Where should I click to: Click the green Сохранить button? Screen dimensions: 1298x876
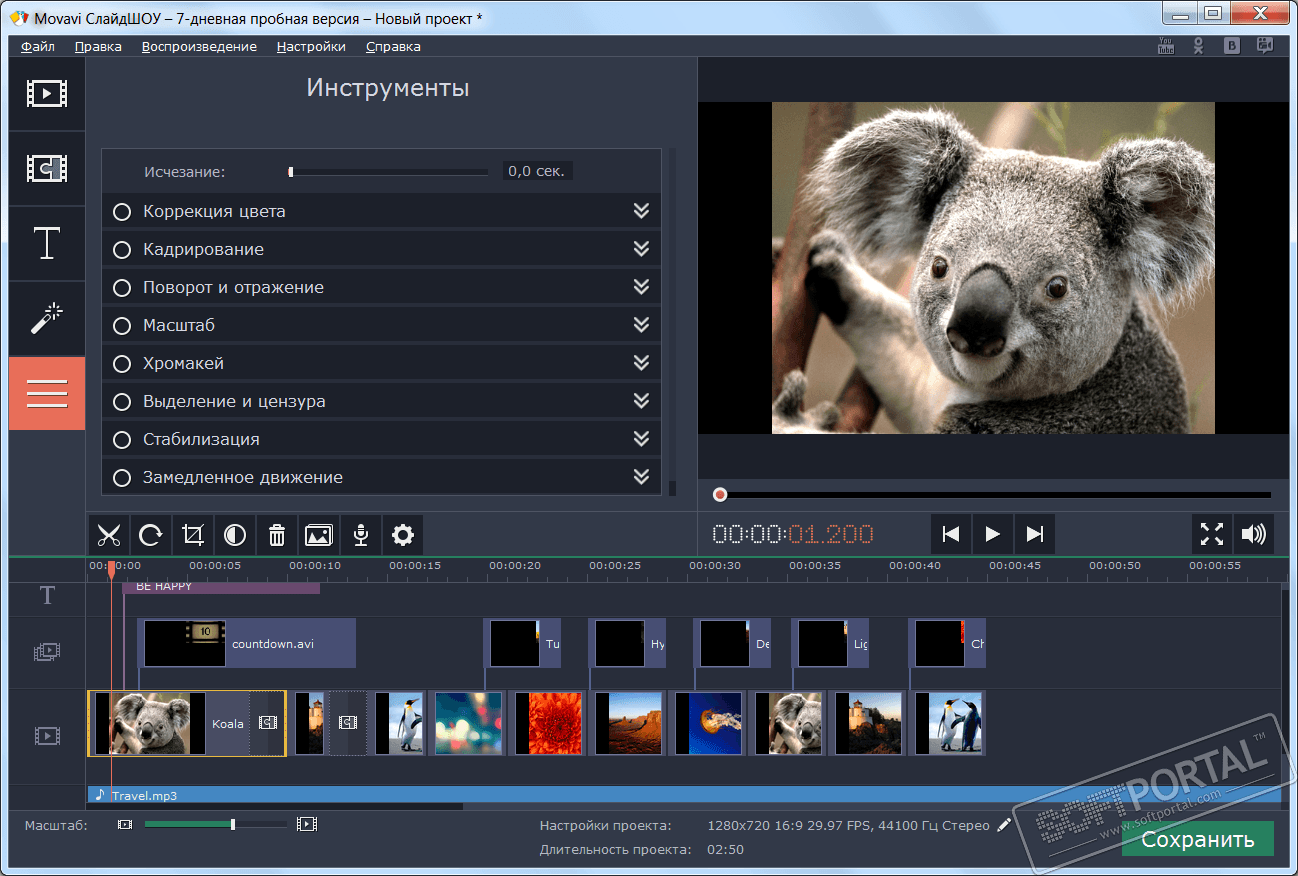pos(1198,839)
